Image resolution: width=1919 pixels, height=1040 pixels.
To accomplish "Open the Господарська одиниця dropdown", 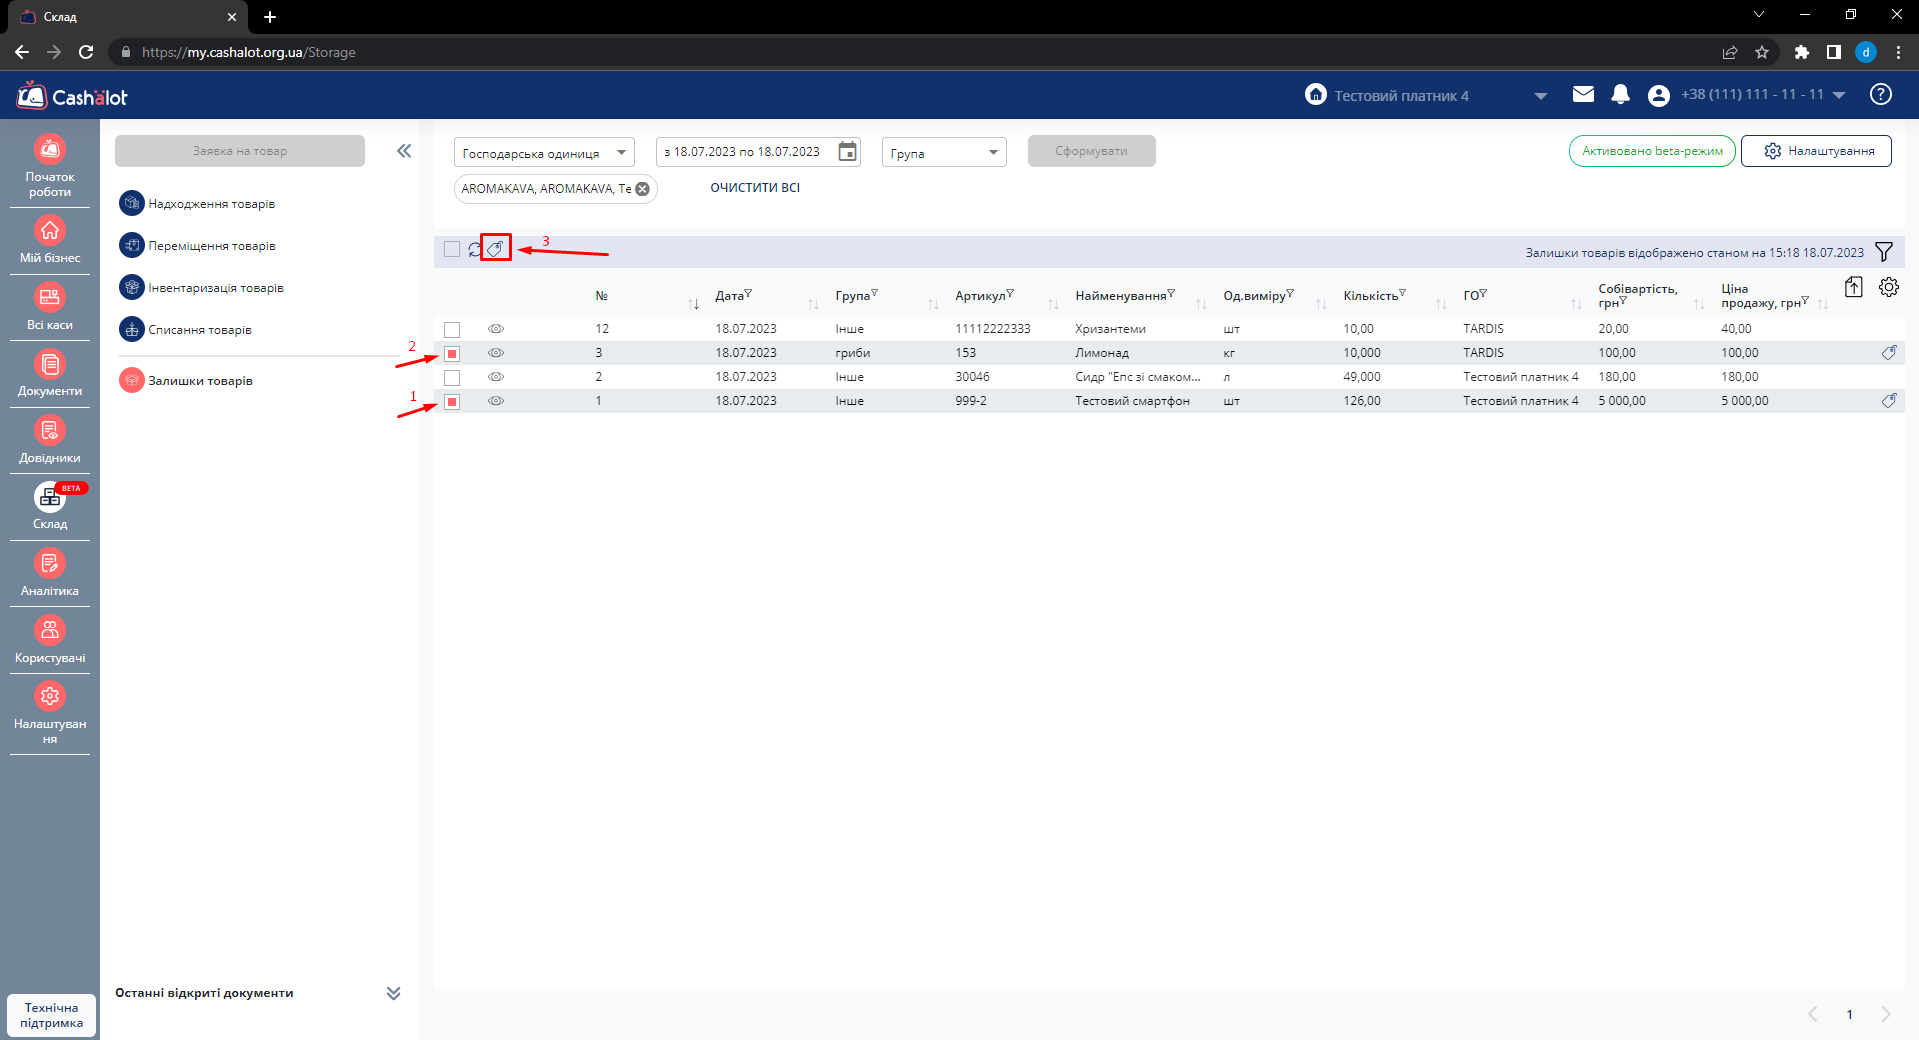I will [x=544, y=153].
